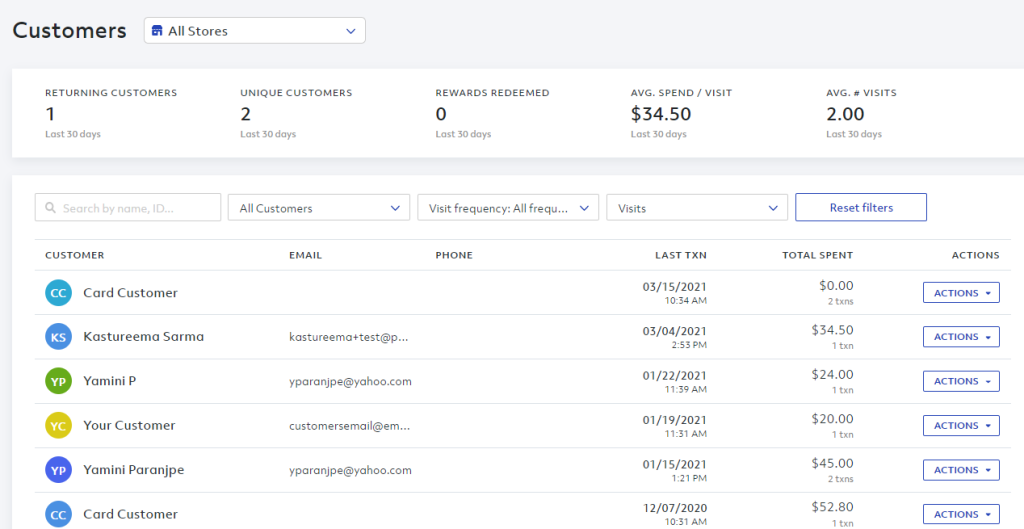Image resolution: width=1024 pixels, height=529 pixels.
Task: Click the green YP avatar for Yamini P
Action: [x=58, y=381]
